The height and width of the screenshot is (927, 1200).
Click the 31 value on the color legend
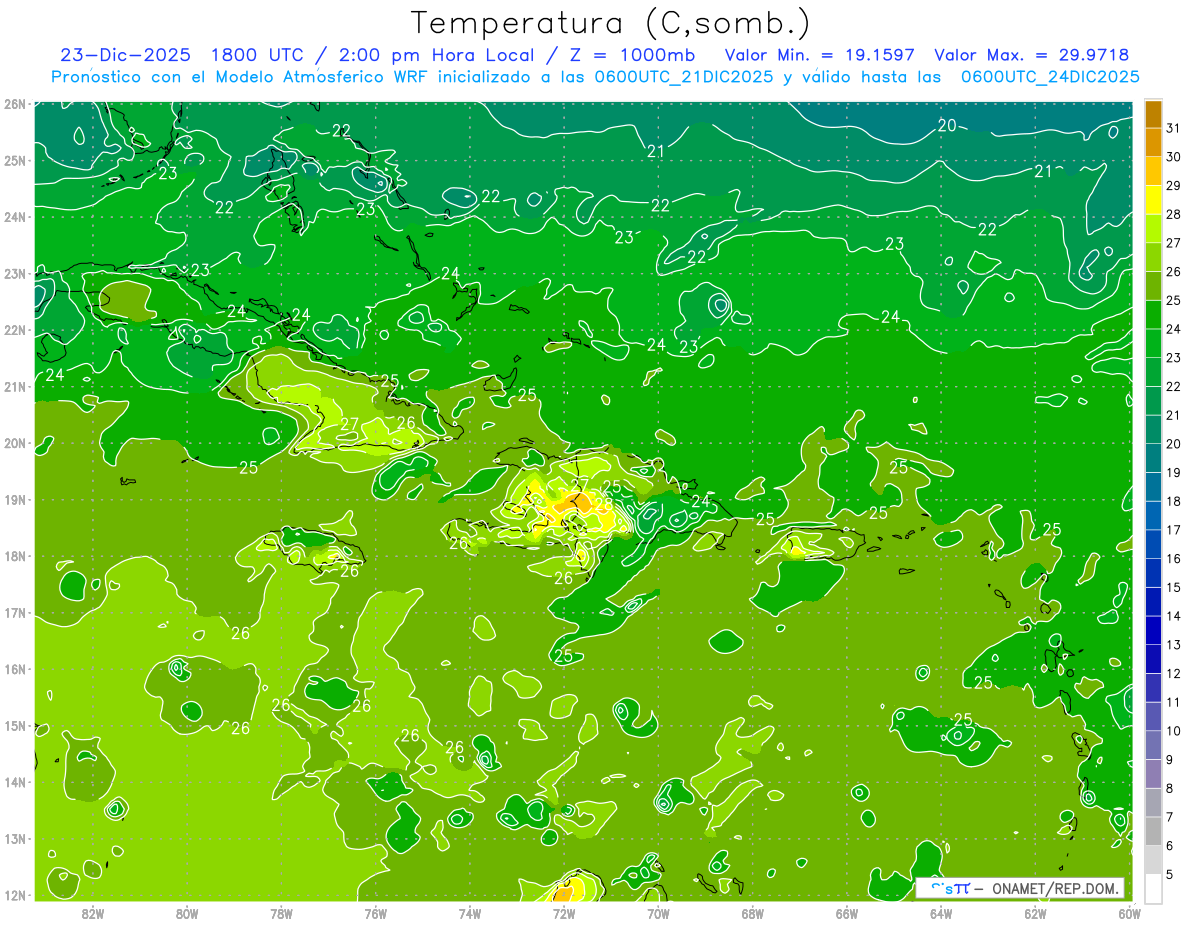tap(1174, 127)
